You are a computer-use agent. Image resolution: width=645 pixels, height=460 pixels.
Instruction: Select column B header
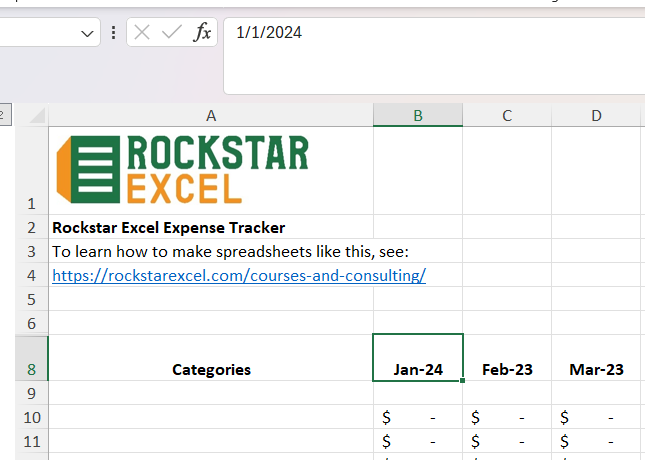418,115
